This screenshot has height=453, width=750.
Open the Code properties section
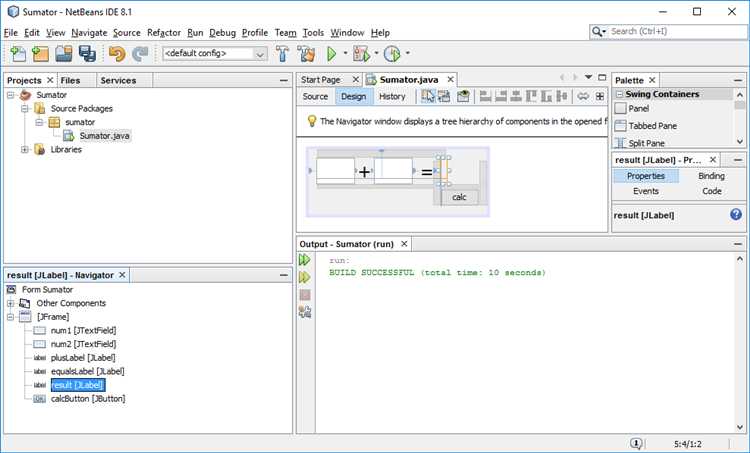(x=712, y=191)
